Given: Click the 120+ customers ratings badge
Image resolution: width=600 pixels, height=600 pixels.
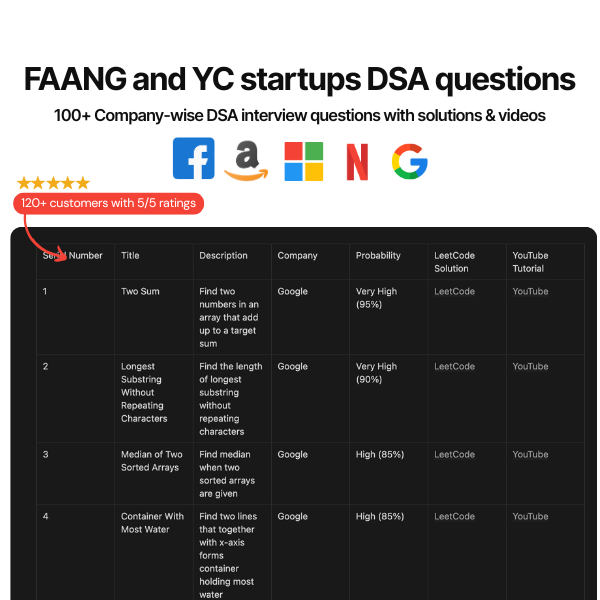Looking at the screenshot, I should pos(108,203).
